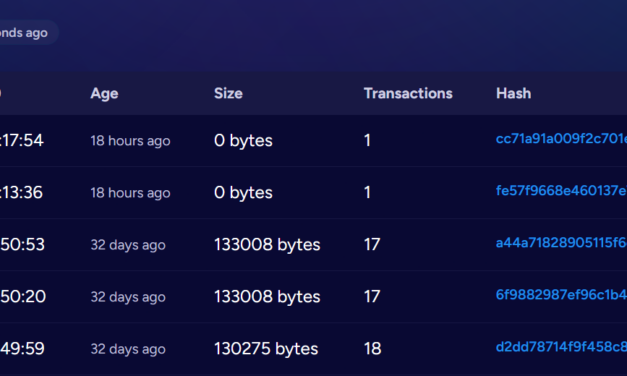Viewport: 627px width, 376px height.
Task: Select size cell in the 50:20 row
Action: point(267,297)
